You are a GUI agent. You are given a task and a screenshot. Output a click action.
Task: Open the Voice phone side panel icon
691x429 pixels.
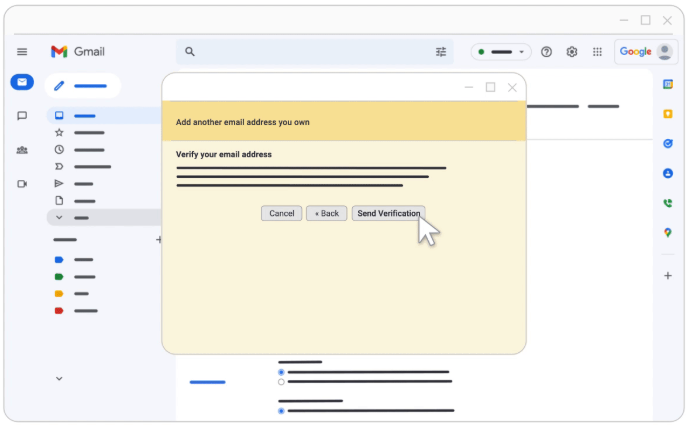tap(668, 203)
